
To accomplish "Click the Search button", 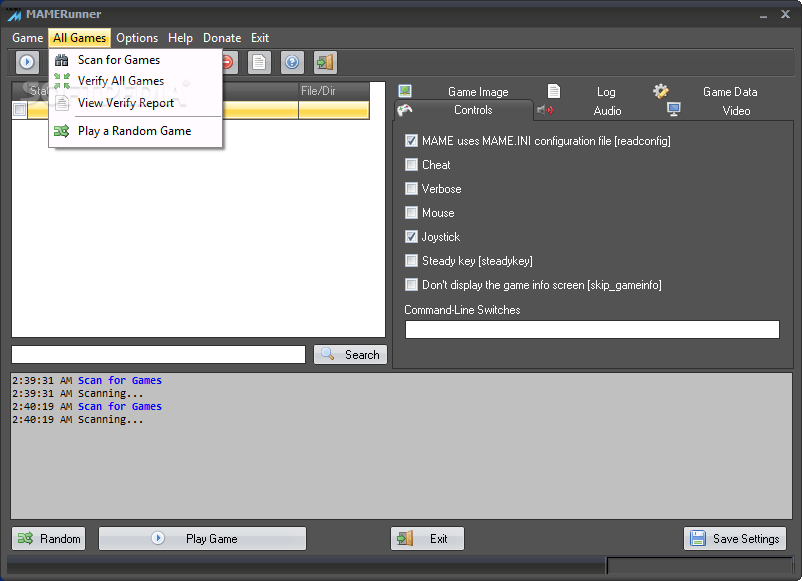I will tap(350, 354).
